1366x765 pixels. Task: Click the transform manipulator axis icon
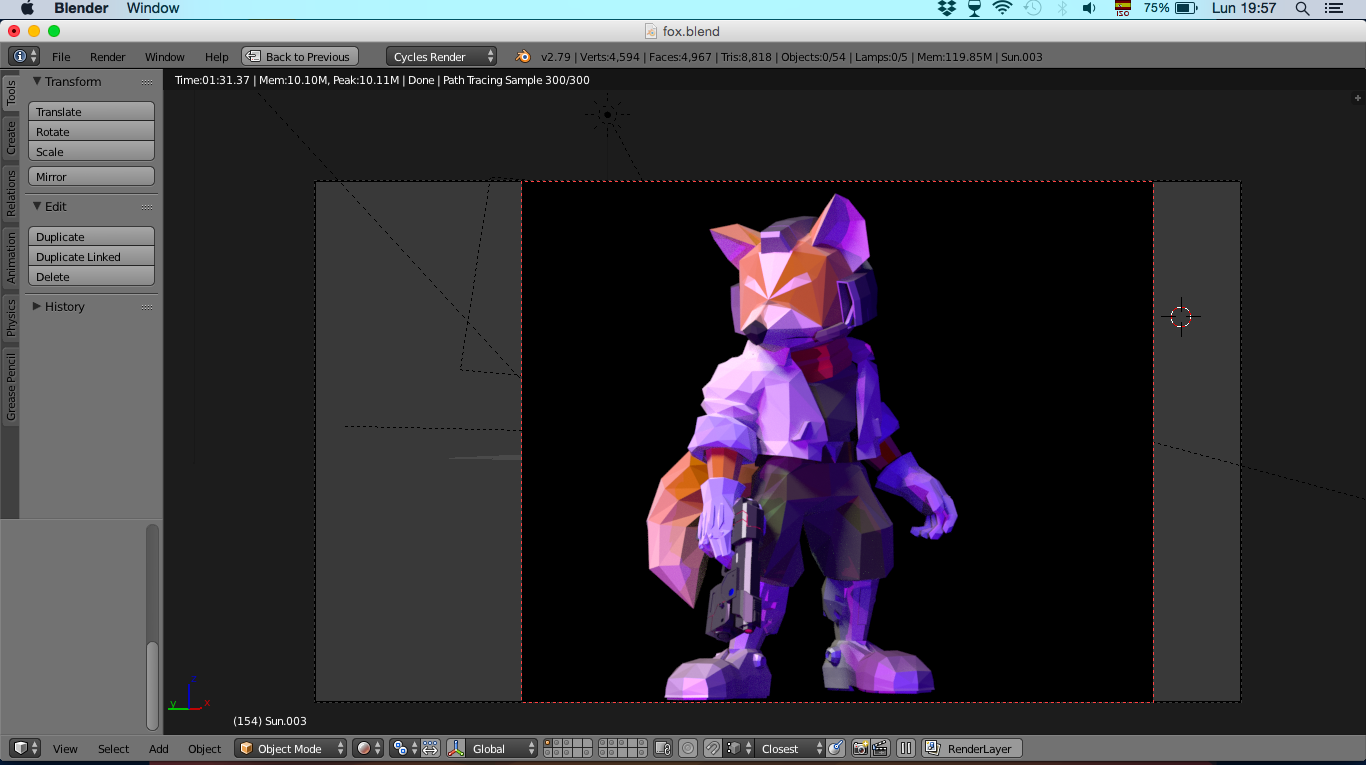pos(455,748)
